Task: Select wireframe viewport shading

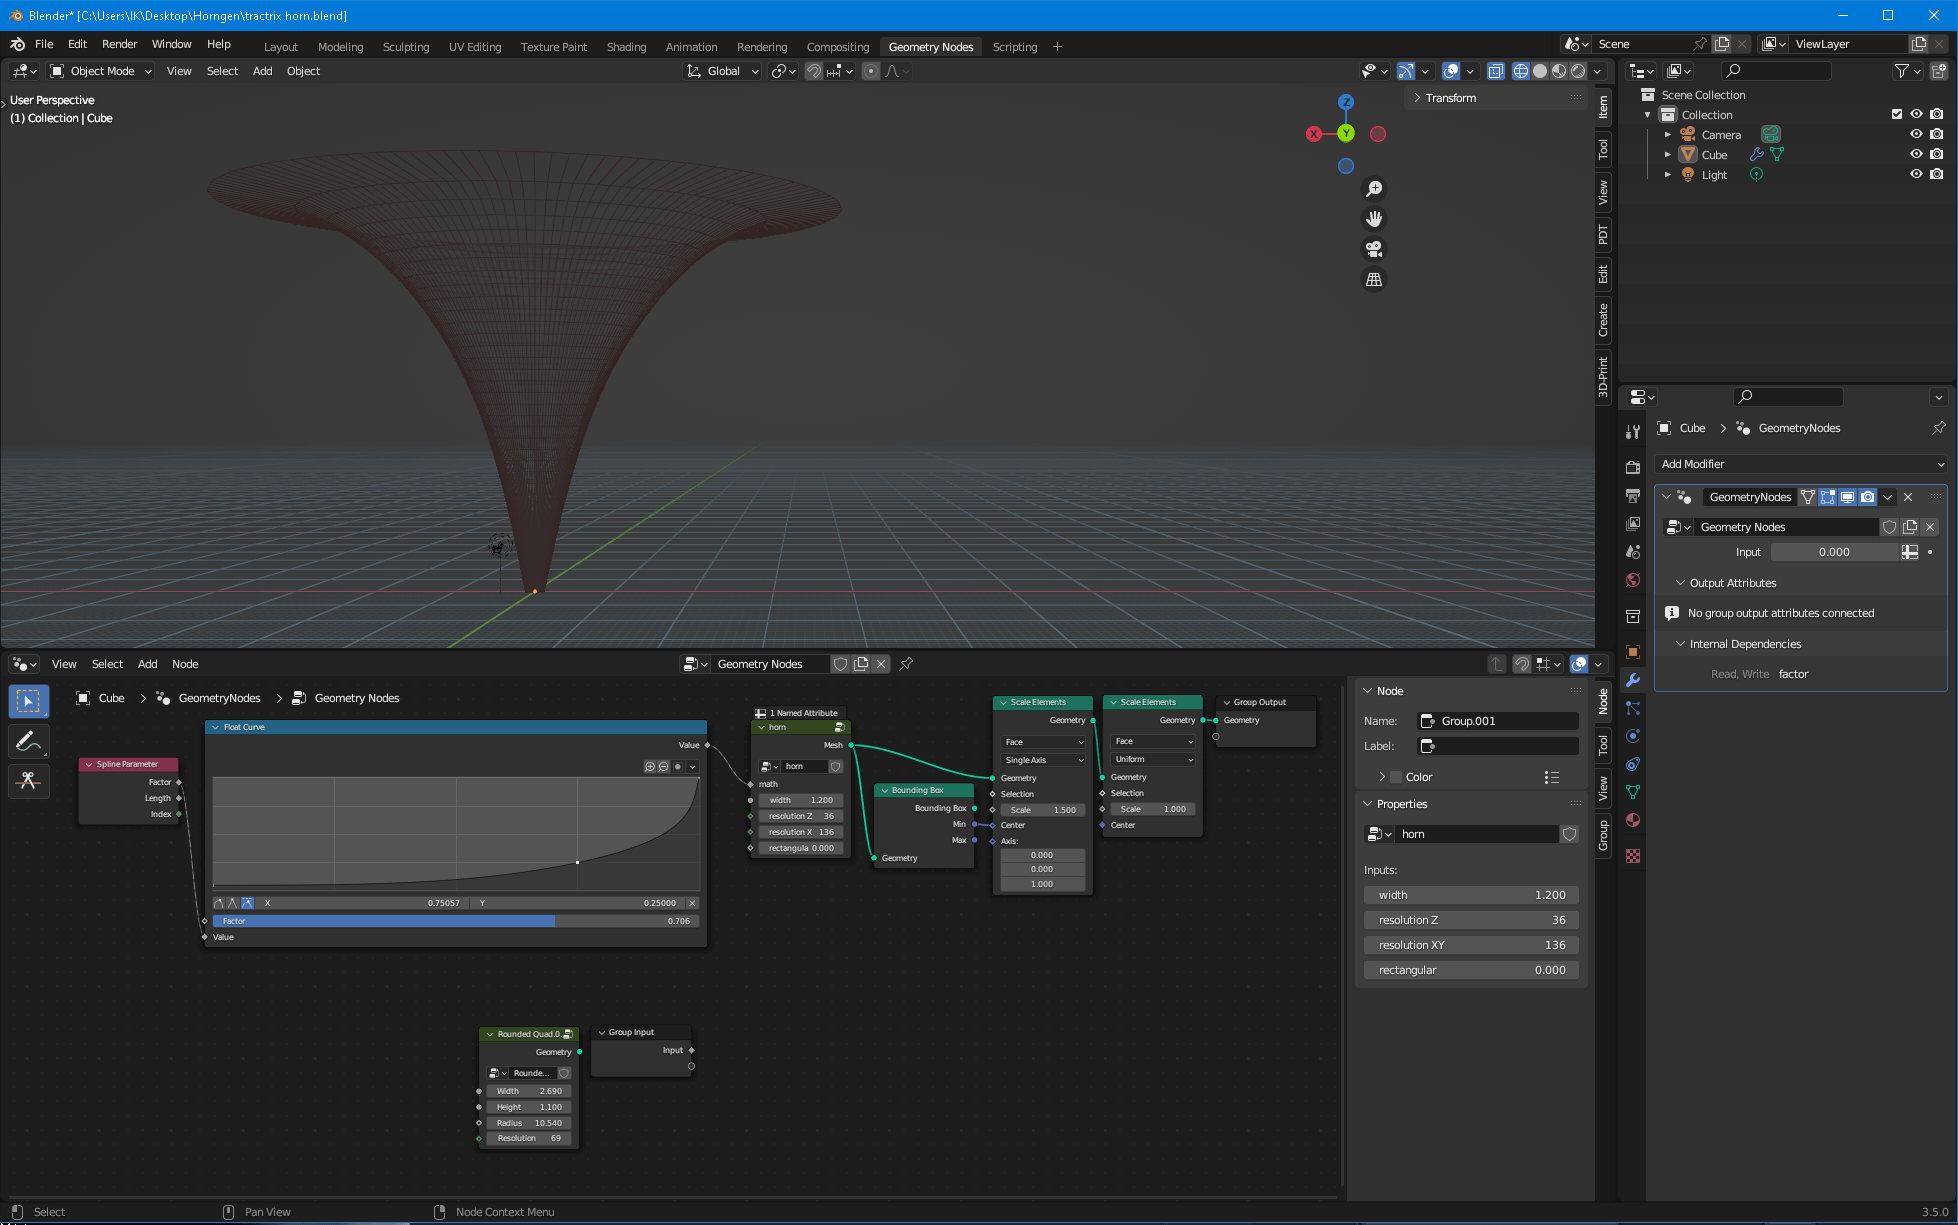Action: [x=1521, y=71]
